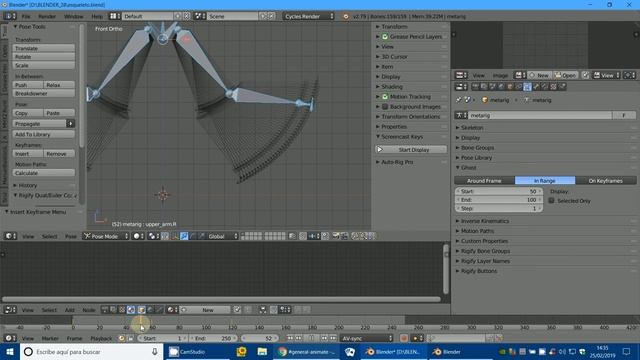Toggle the Grease Pencil Layers checkbox
The width and height of the screenshot is (640, 360).
[x=385, y=37]
